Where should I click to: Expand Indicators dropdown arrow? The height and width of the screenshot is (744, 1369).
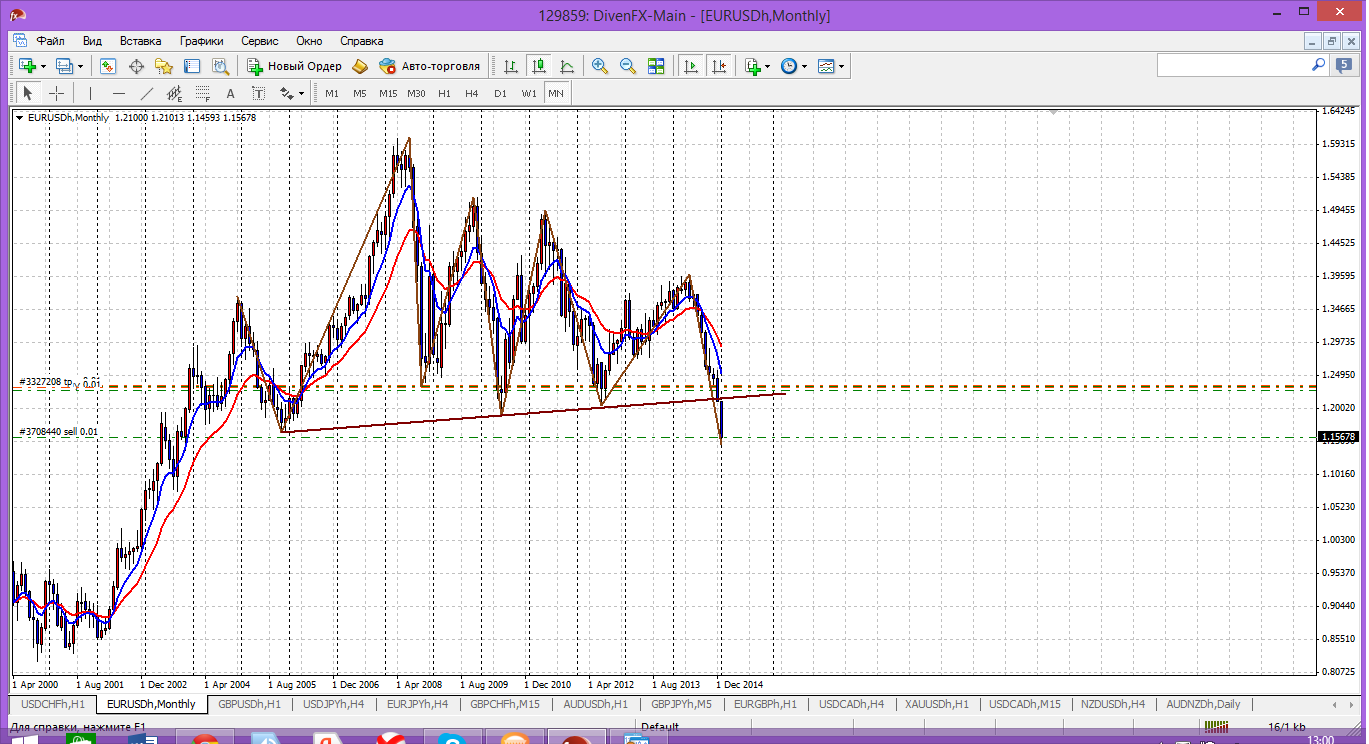pyautogui.click(x=768, y=67)
